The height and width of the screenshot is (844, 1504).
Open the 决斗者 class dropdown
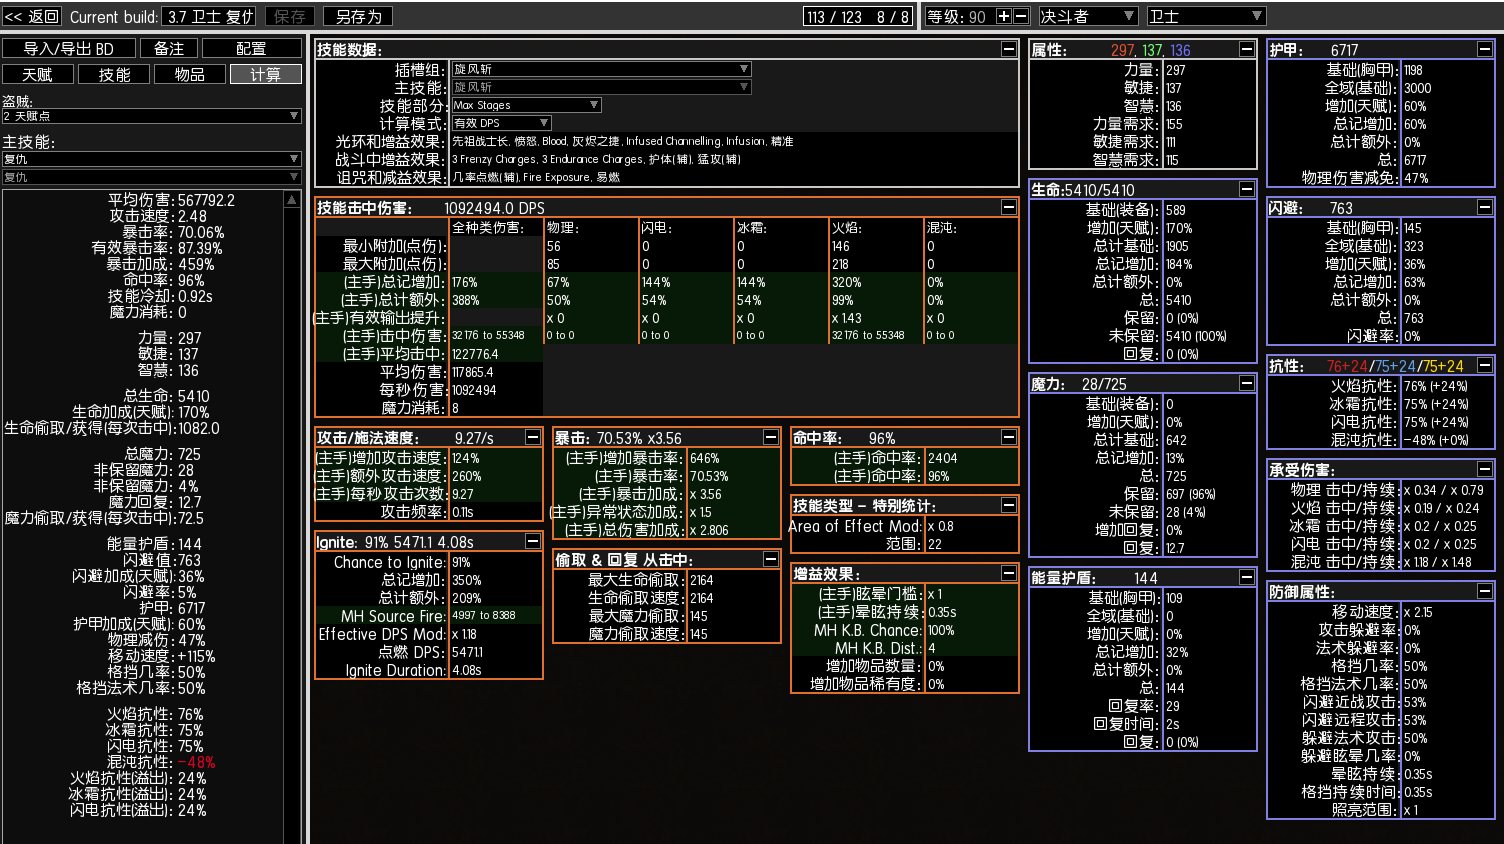[1087, 16]
